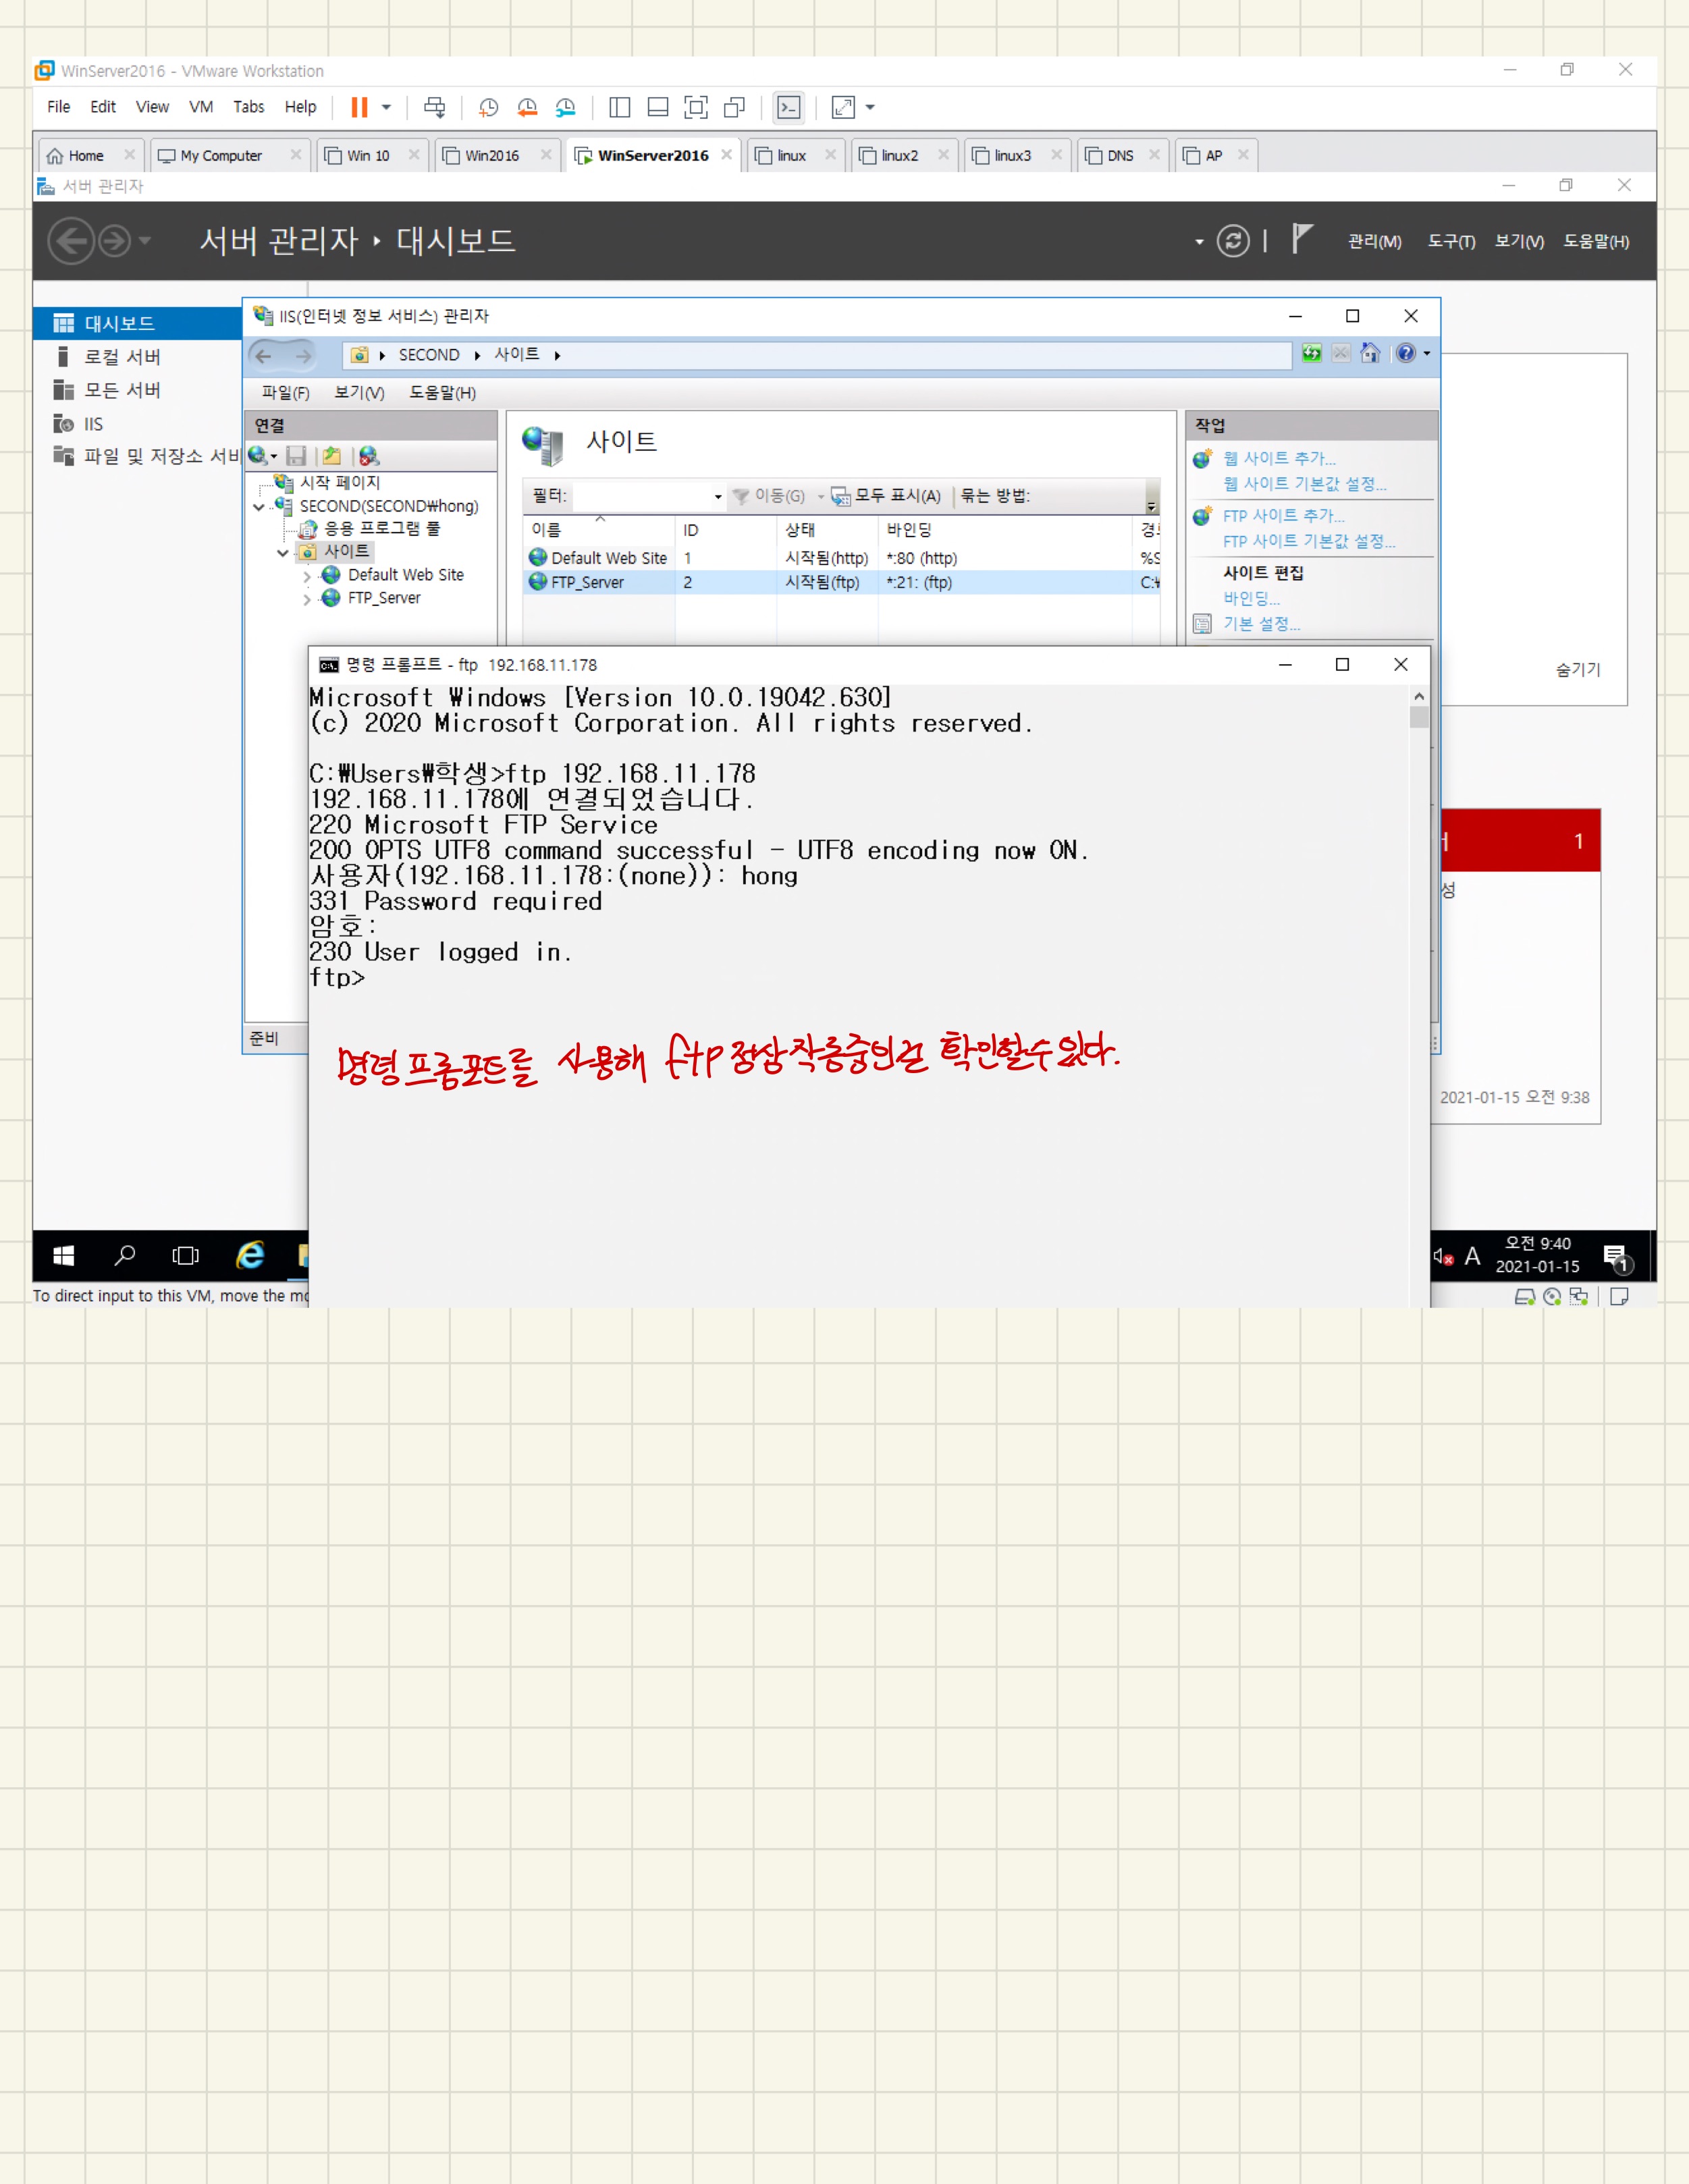Click FTP 사이트 기본값 설정 link
Screen dimensions: 1689x2184
pos(1308,541)
